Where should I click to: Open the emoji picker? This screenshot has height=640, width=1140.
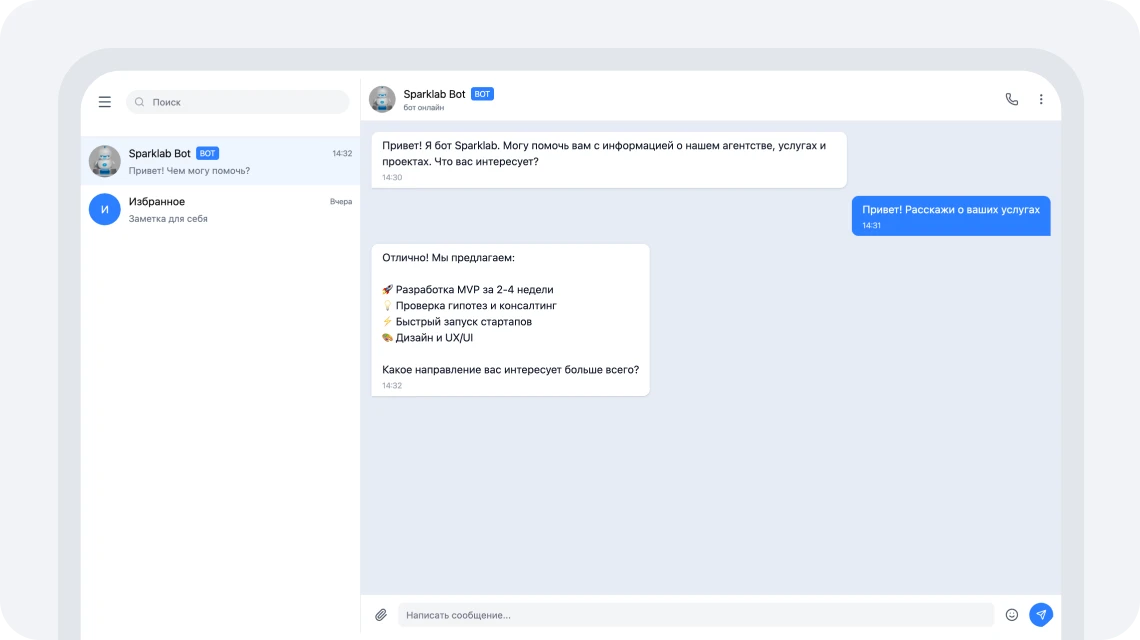click(1011, 615)
